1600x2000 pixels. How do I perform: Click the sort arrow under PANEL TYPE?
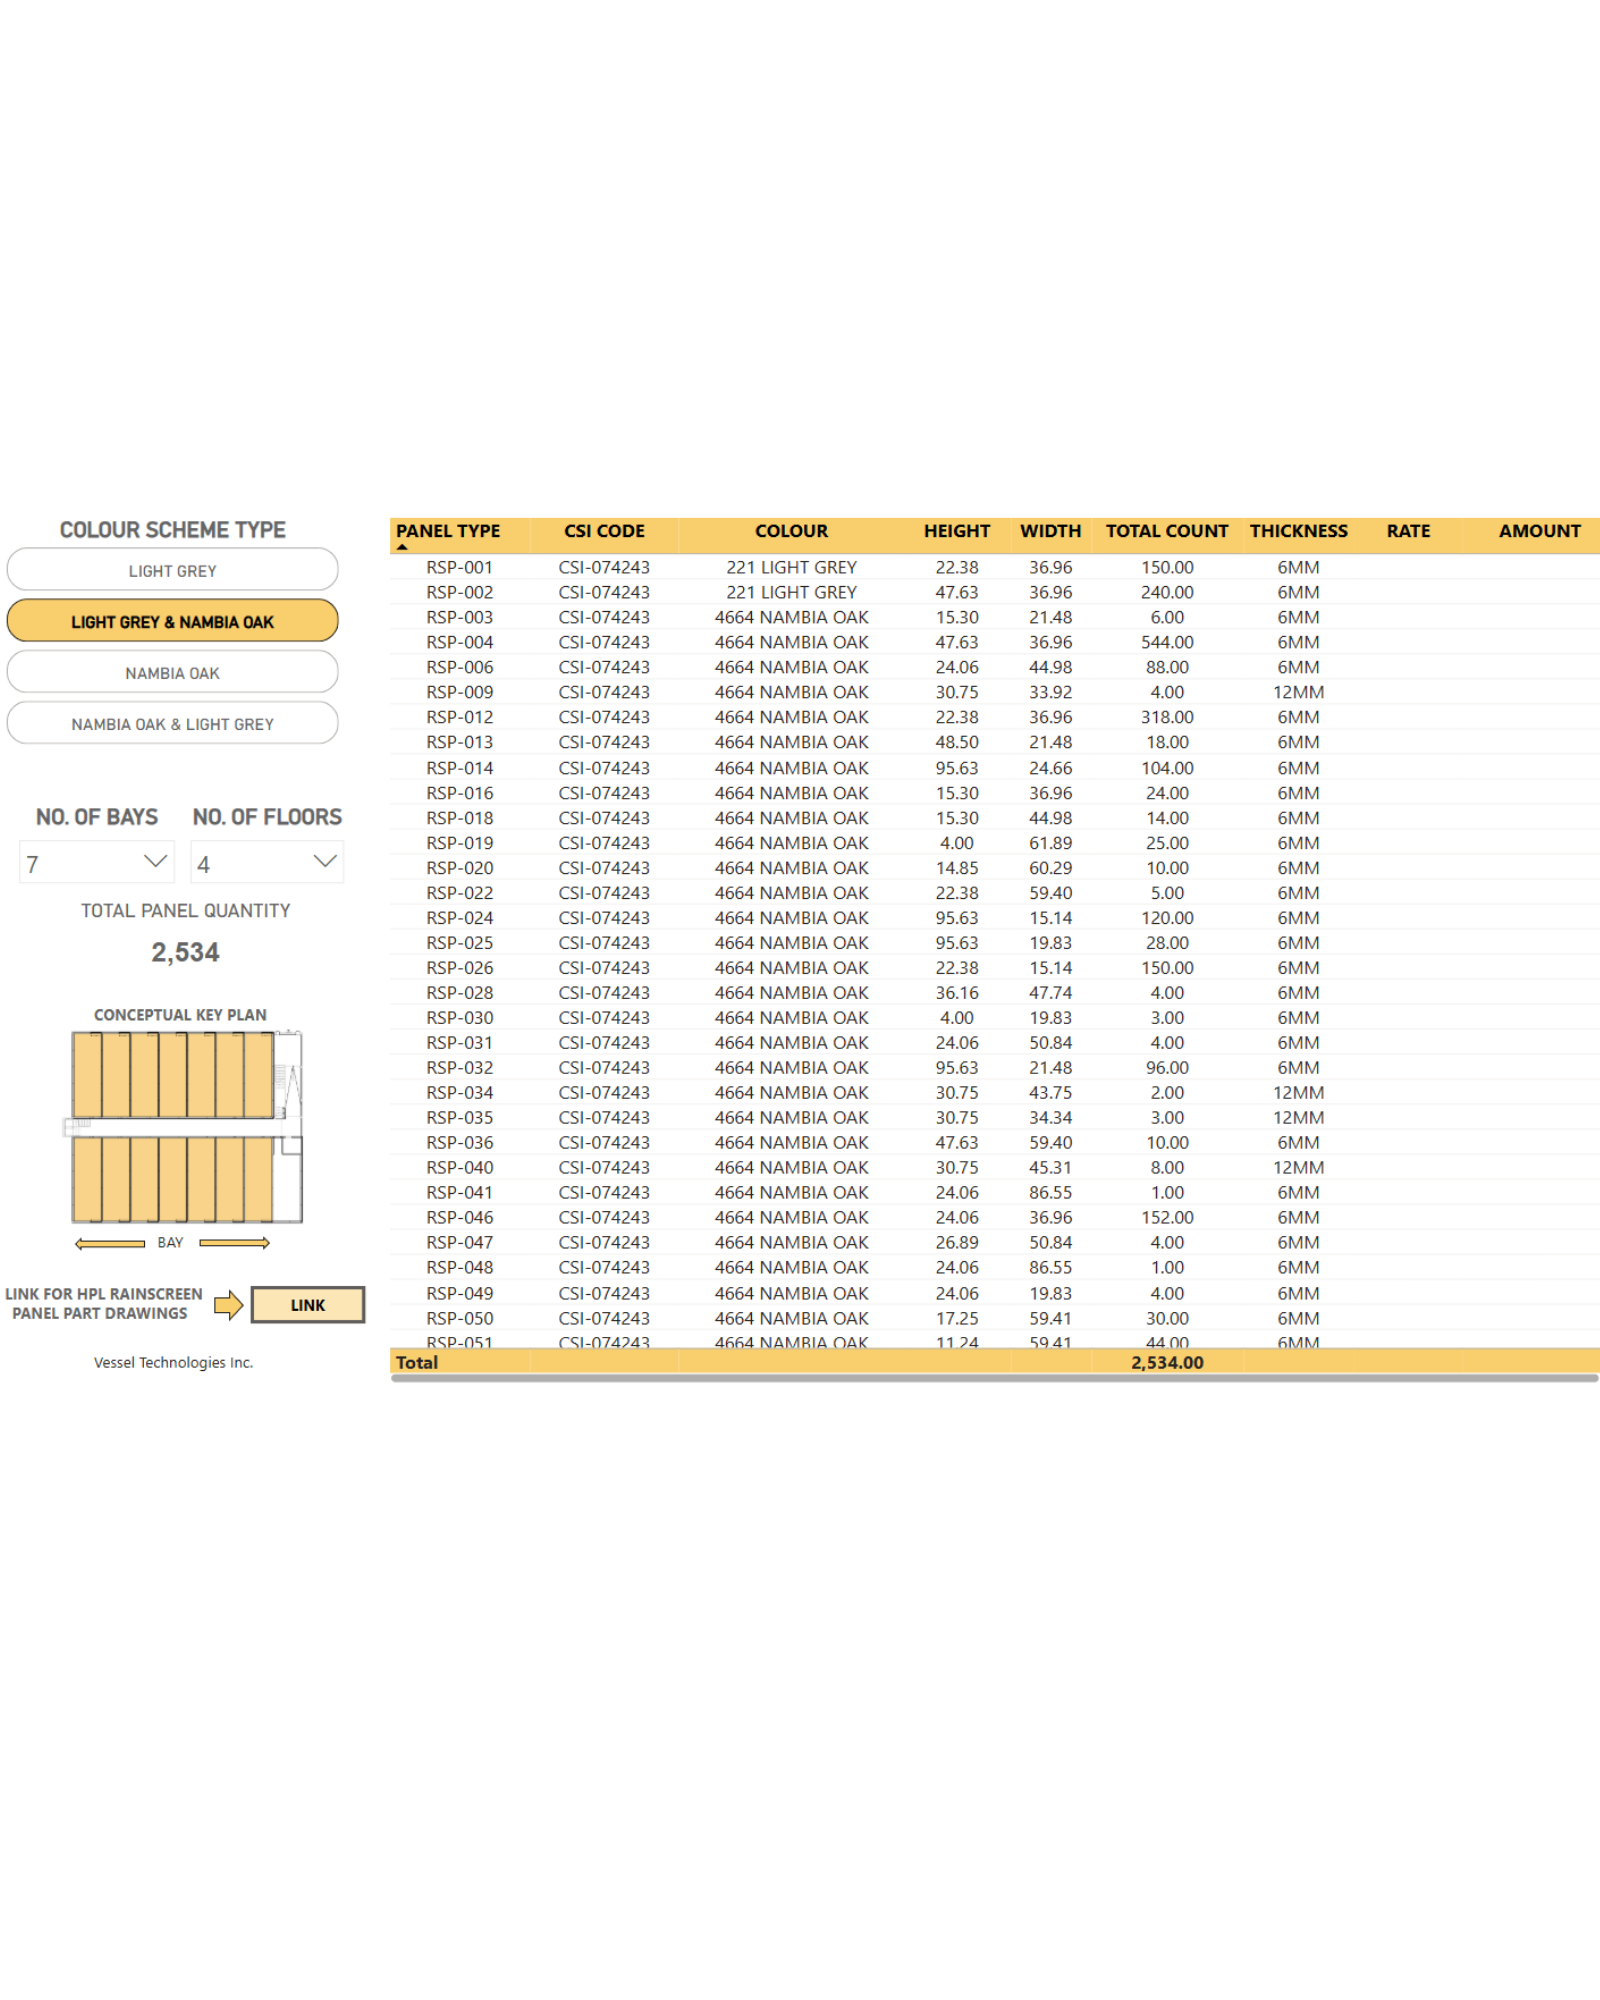402,548
